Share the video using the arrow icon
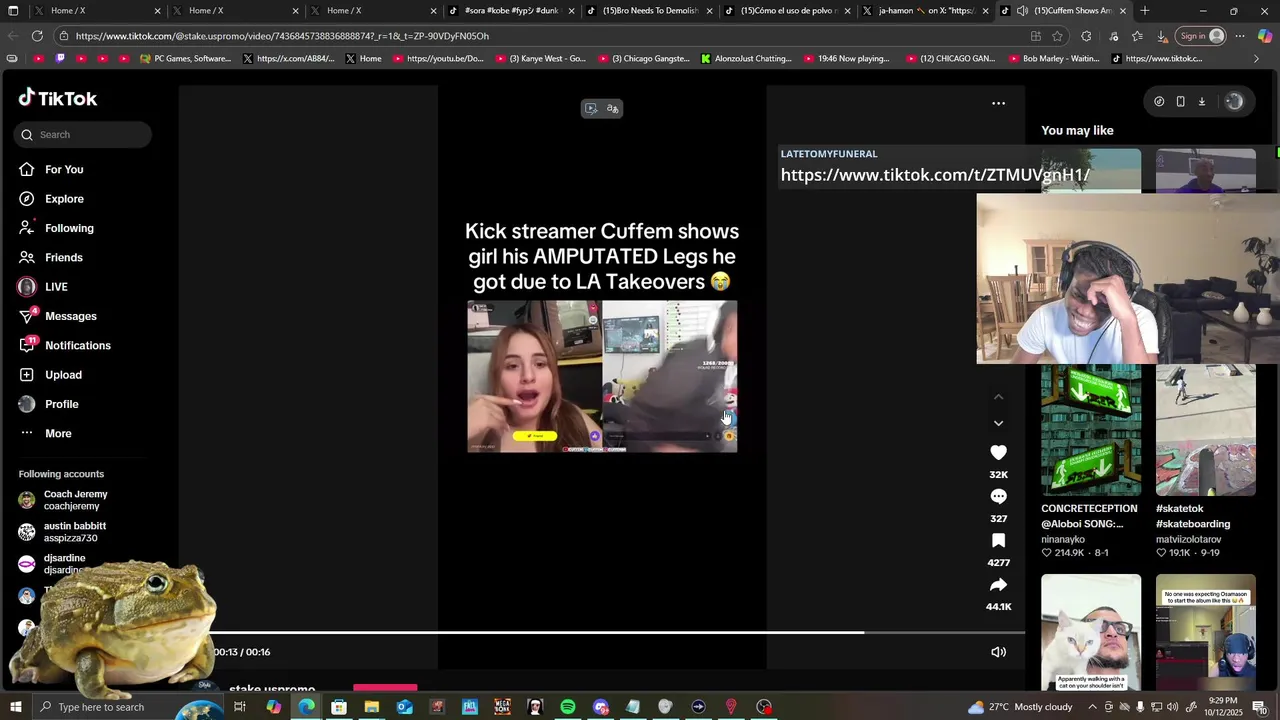1280x720 pixels. 998,585
